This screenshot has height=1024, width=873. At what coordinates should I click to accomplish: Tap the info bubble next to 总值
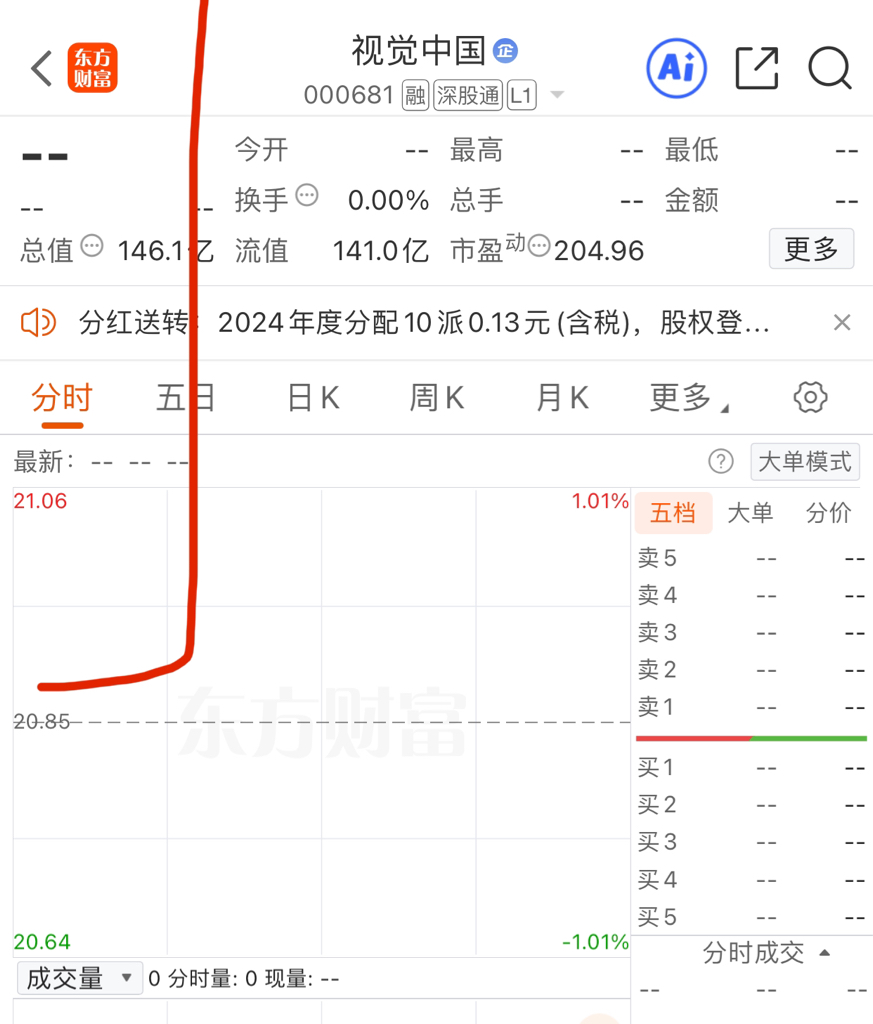click(92, 246)
